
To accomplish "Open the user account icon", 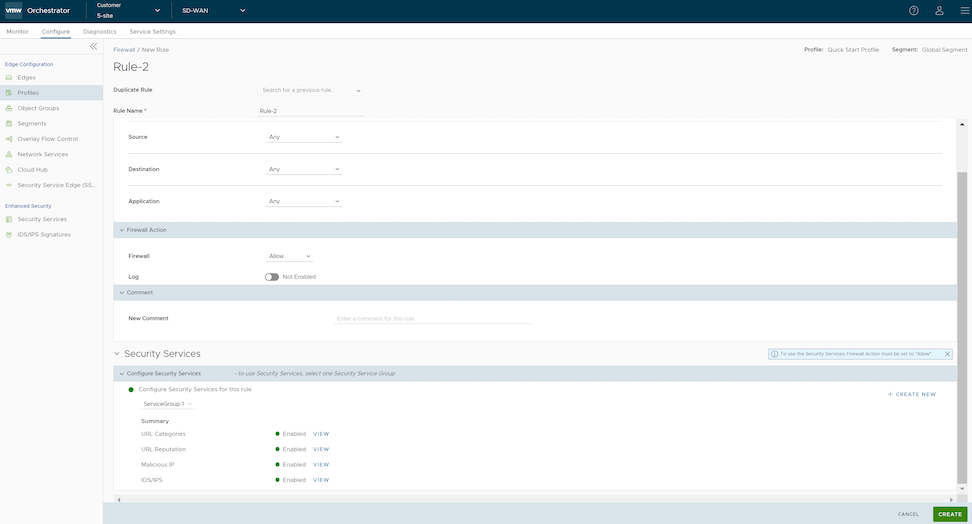I will point(939,11).
